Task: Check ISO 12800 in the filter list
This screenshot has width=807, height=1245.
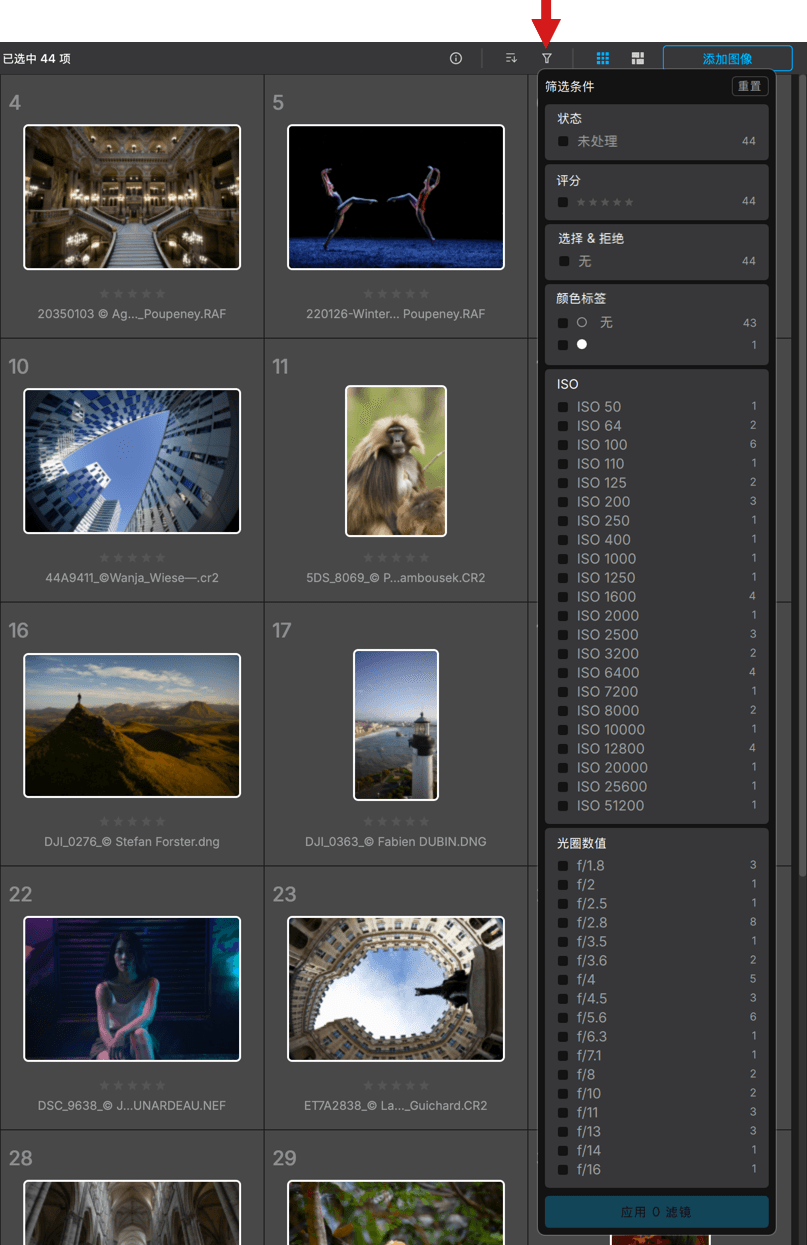Action: [563, 749]
